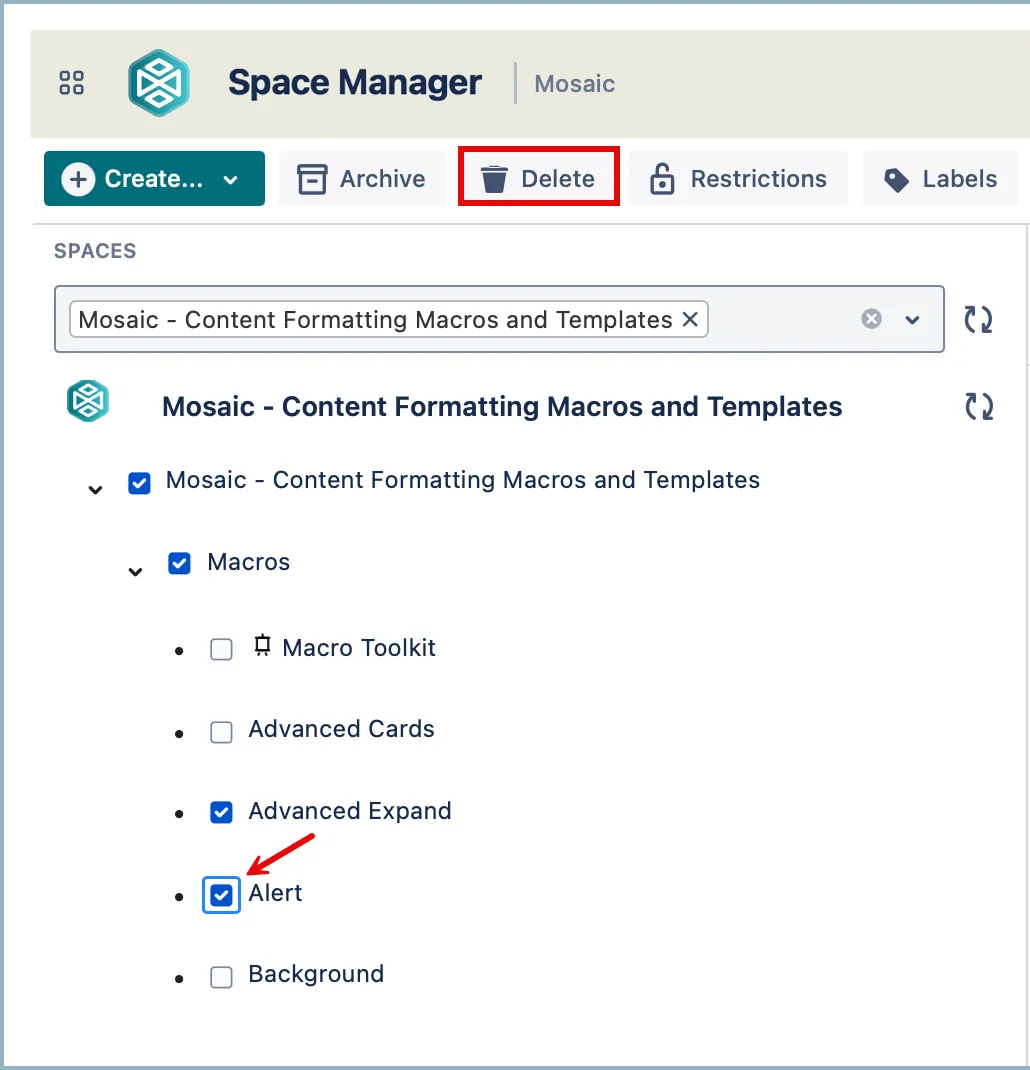Image resolution: width=1030 pixels, height=1070 pixels.
Task: Uncheck the Macros checkbox
Action: [180, 564]
